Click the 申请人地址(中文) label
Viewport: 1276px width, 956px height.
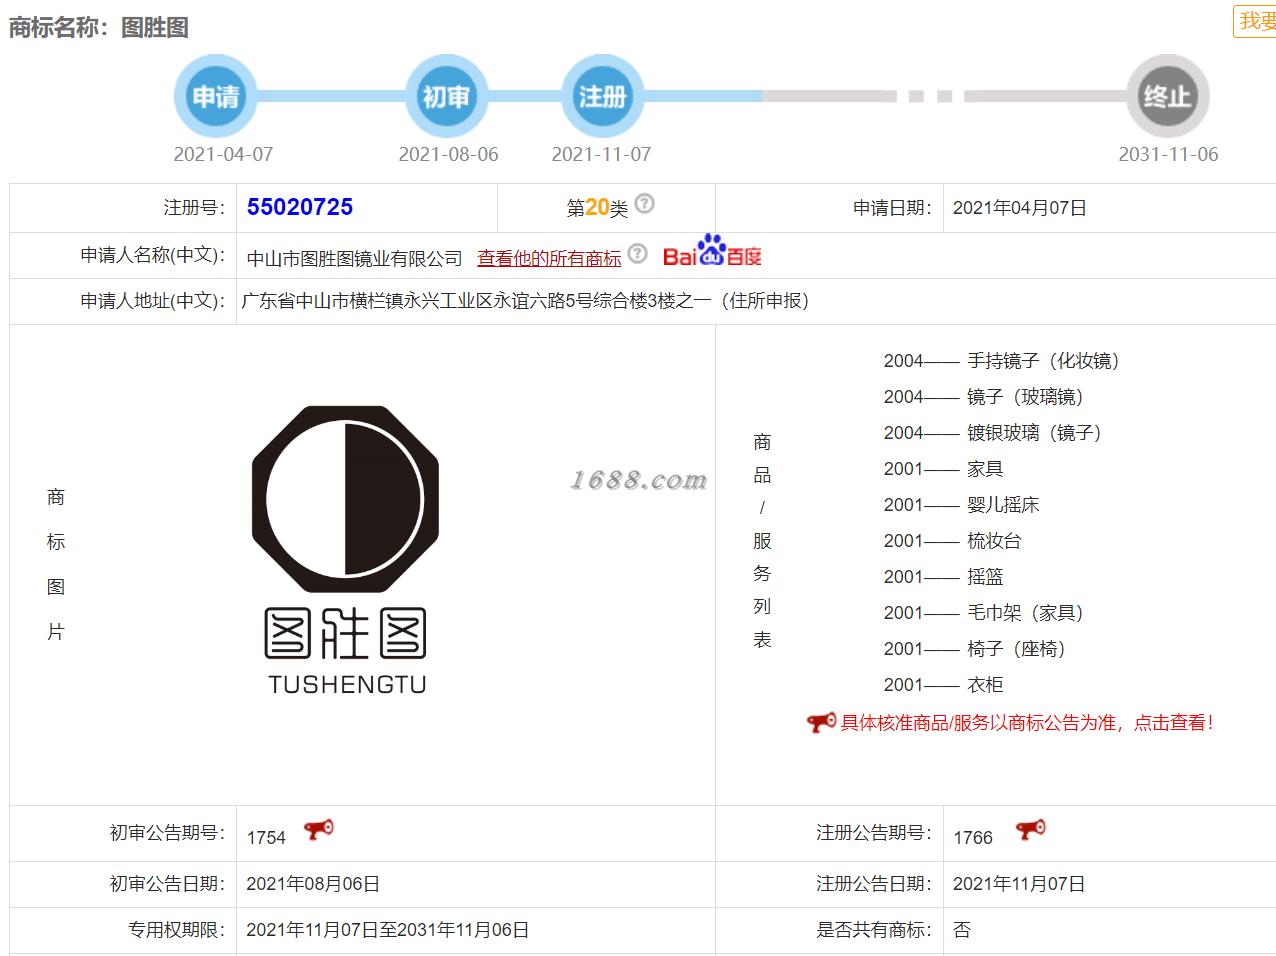pos(153,301)
